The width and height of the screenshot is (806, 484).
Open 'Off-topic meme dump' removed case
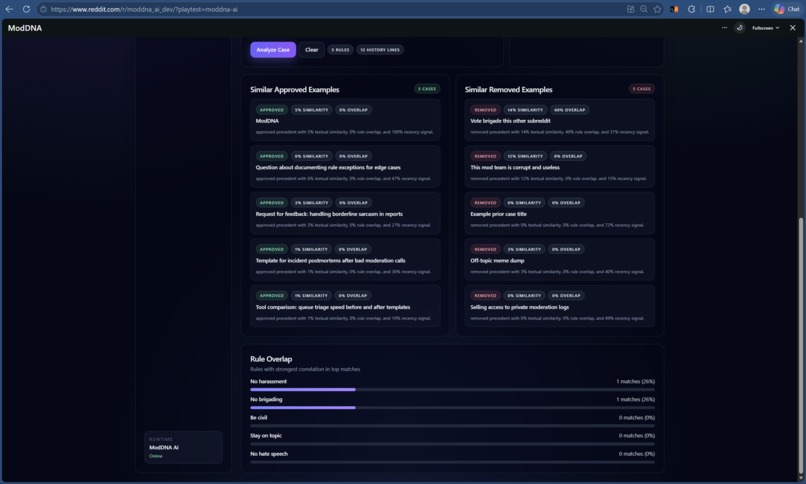click(x=560, y=260)
